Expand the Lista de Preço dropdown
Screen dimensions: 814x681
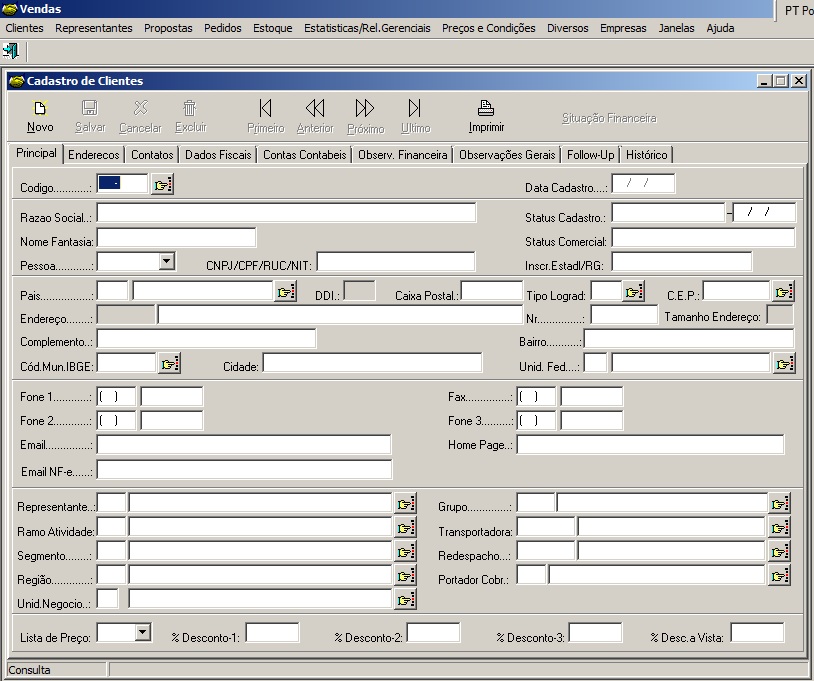point(142,632)
